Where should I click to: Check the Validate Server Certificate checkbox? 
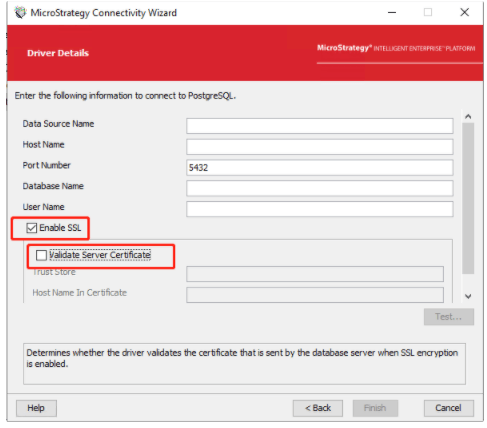(41, 255)
